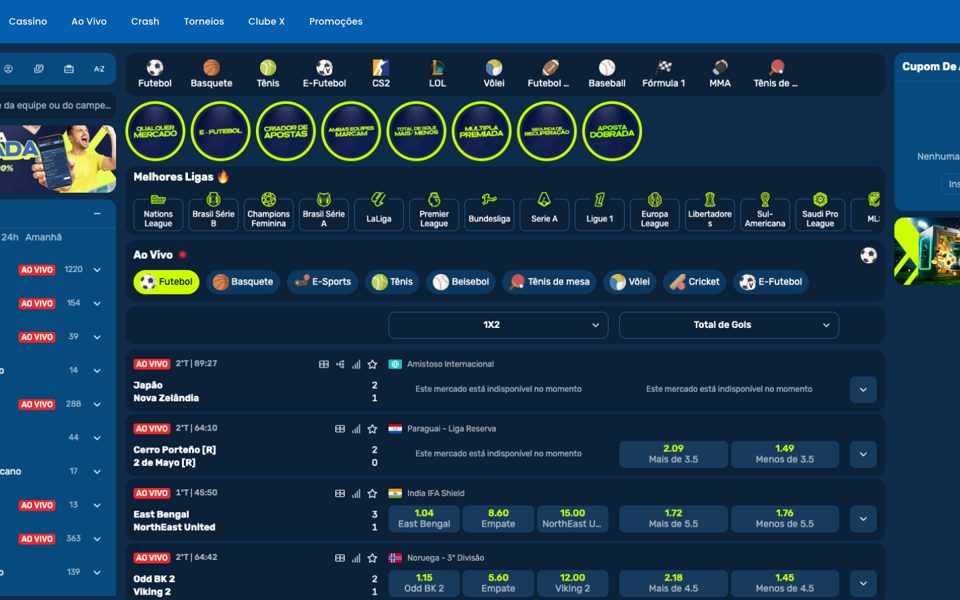Open scoreboard icon for East Bengal match
The image size is (960, 600).
(340, 493)
